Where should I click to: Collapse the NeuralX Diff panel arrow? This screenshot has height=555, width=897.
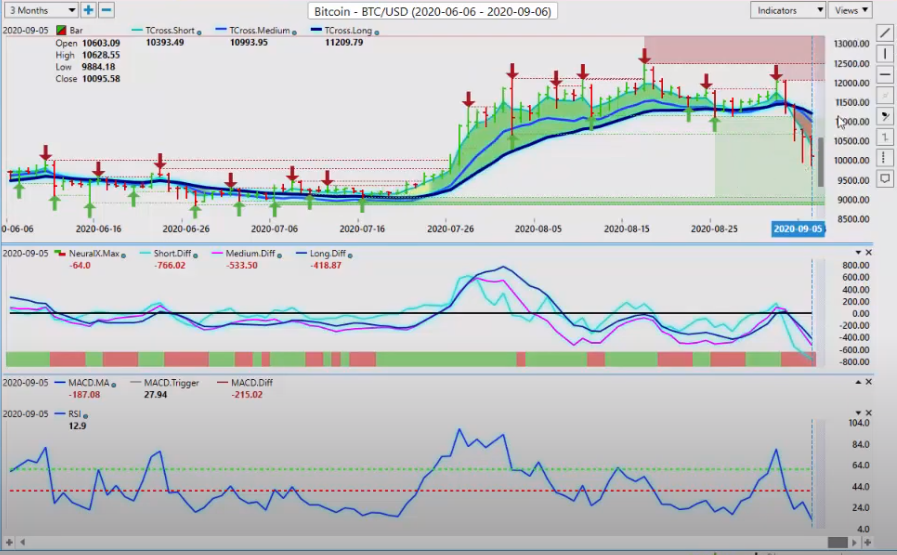[x=858, y=252]
